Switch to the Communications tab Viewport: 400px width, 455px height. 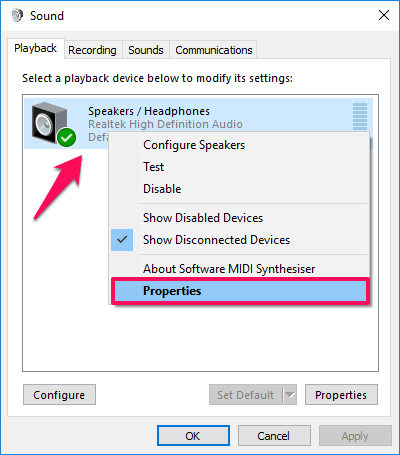coord(214,50)
